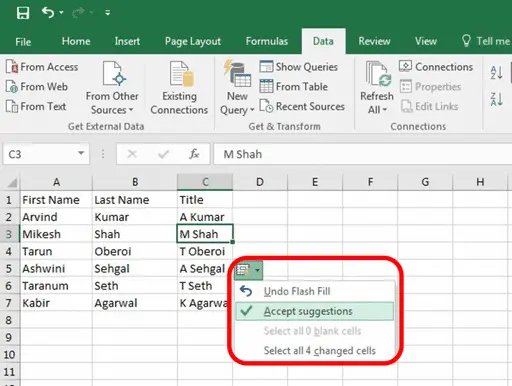
Task: Select column D header
Action: pos(260,182)
